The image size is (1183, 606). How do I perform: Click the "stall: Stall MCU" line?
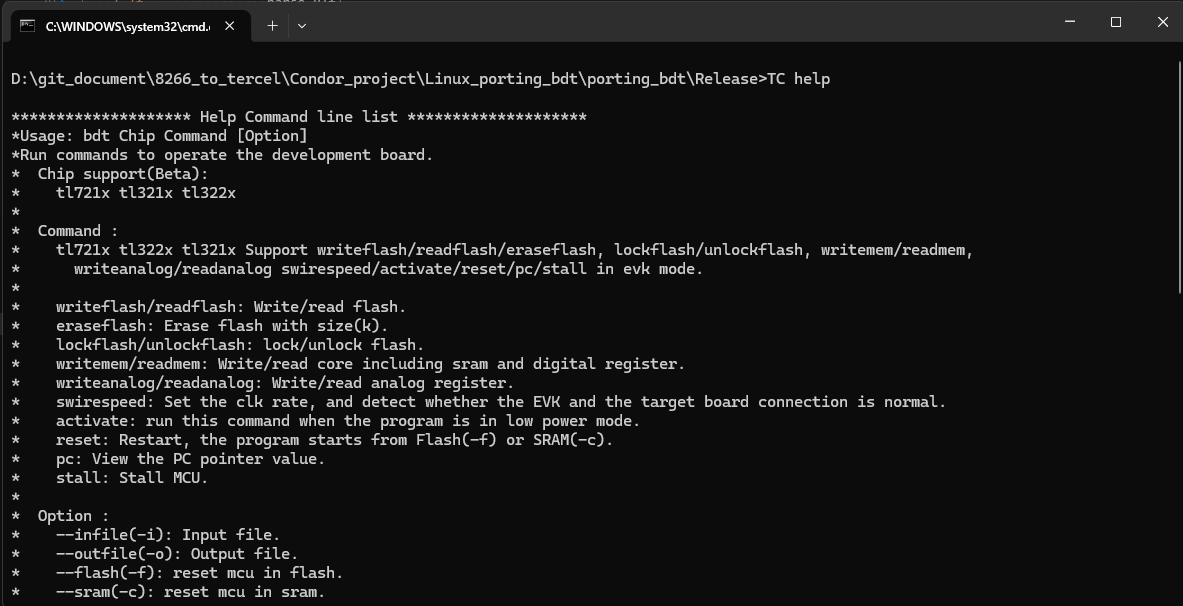pos(132,478)
